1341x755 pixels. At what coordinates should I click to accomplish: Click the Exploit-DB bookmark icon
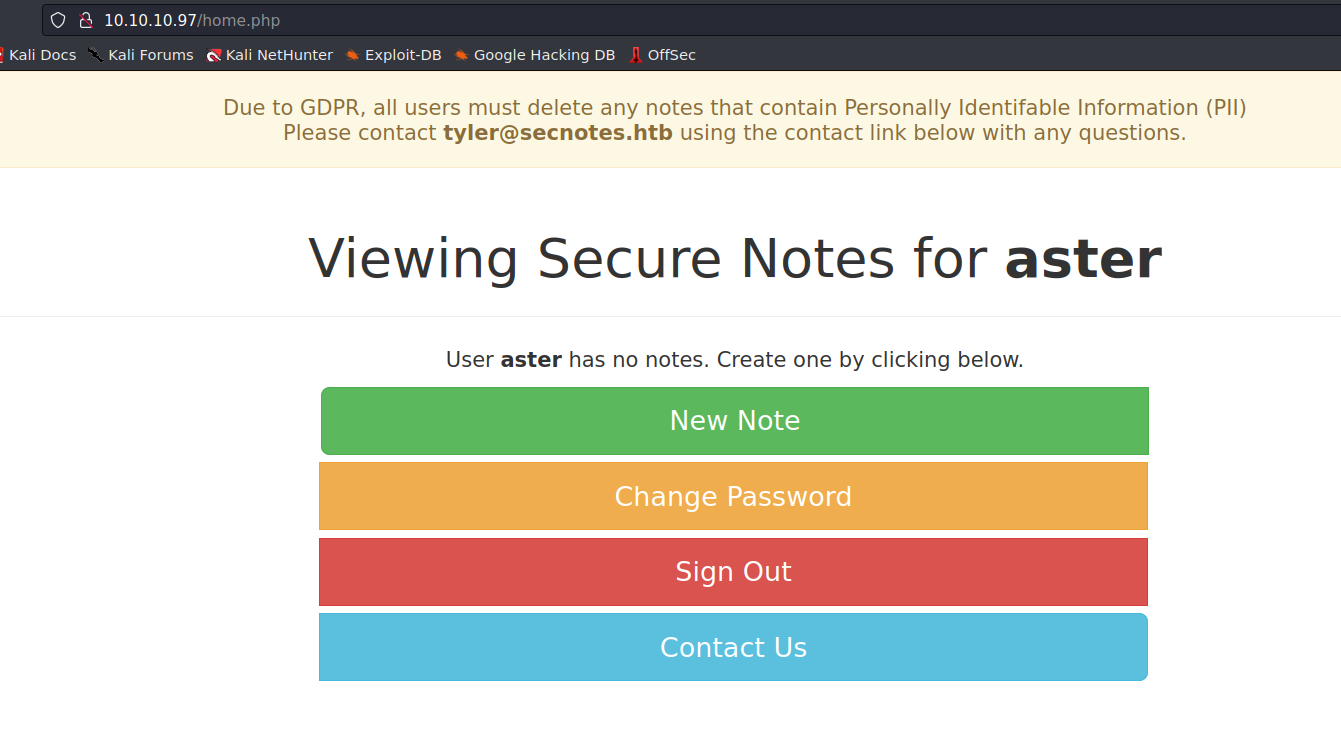(353, 55)
